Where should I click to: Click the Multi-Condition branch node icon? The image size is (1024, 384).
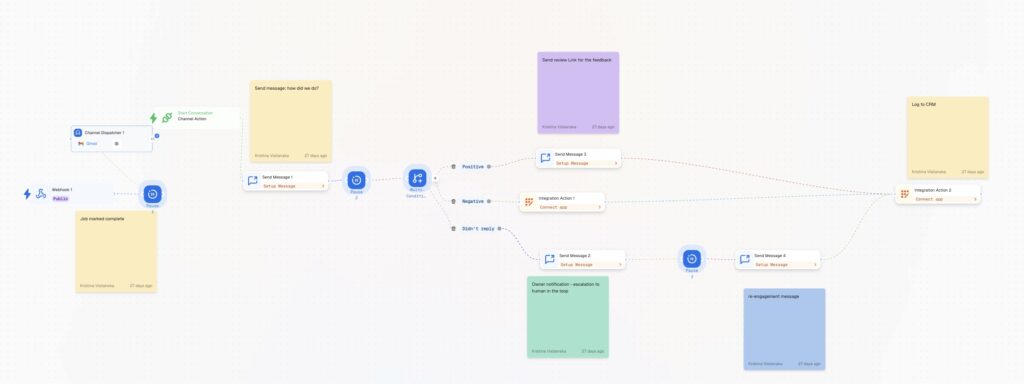pos(417,178)
